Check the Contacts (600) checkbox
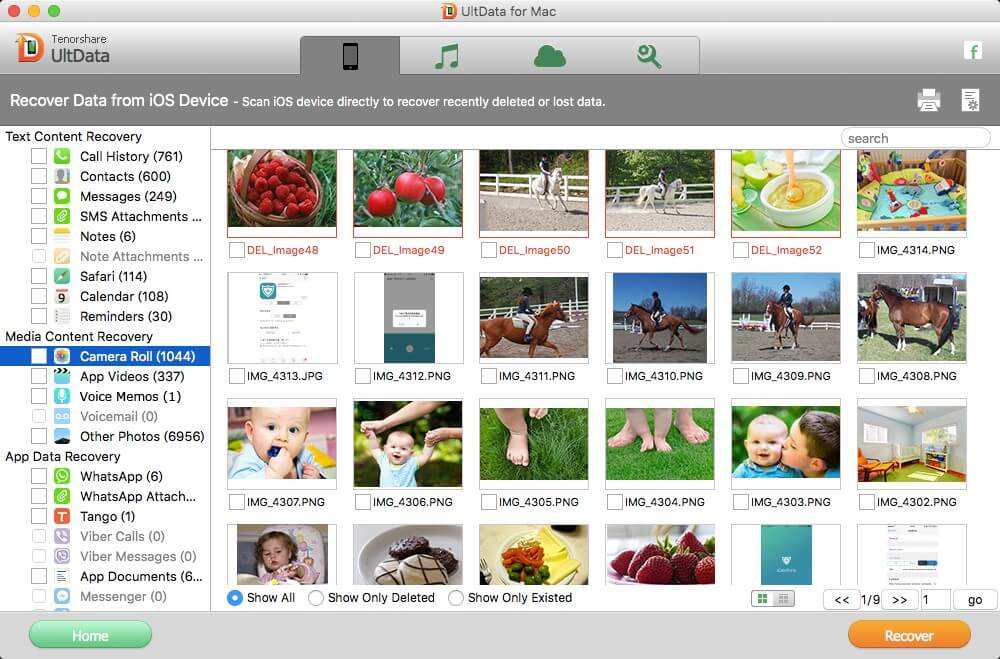This screenshot has height=659, width=1000. click(39, 176)
